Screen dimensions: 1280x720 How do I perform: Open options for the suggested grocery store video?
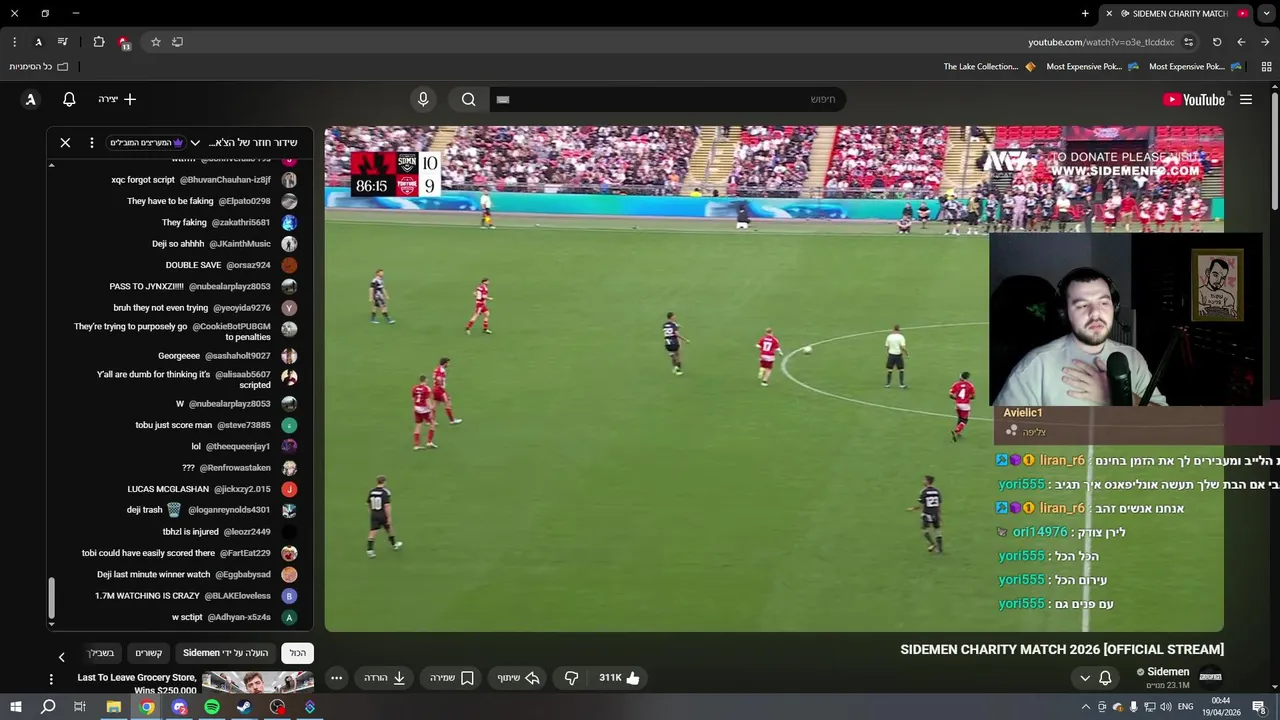point(51,679)
